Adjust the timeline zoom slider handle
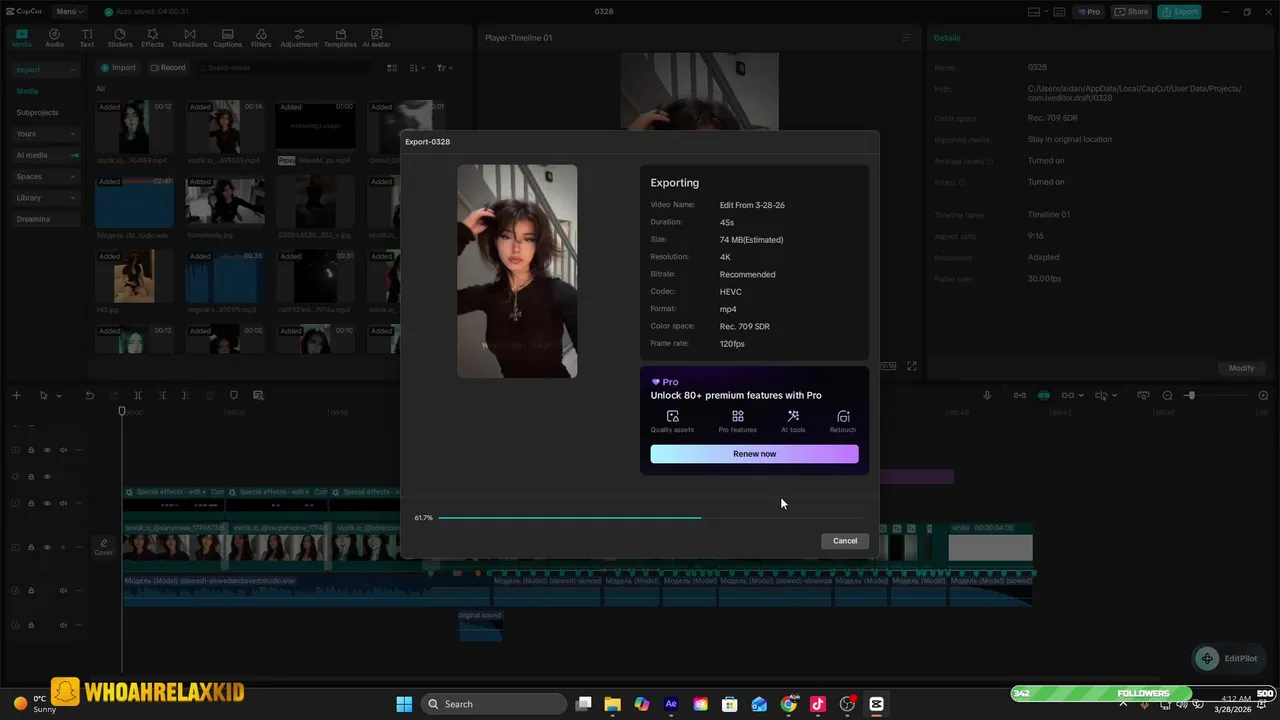Viewport: 1280px width, 720px height. 1190,396
